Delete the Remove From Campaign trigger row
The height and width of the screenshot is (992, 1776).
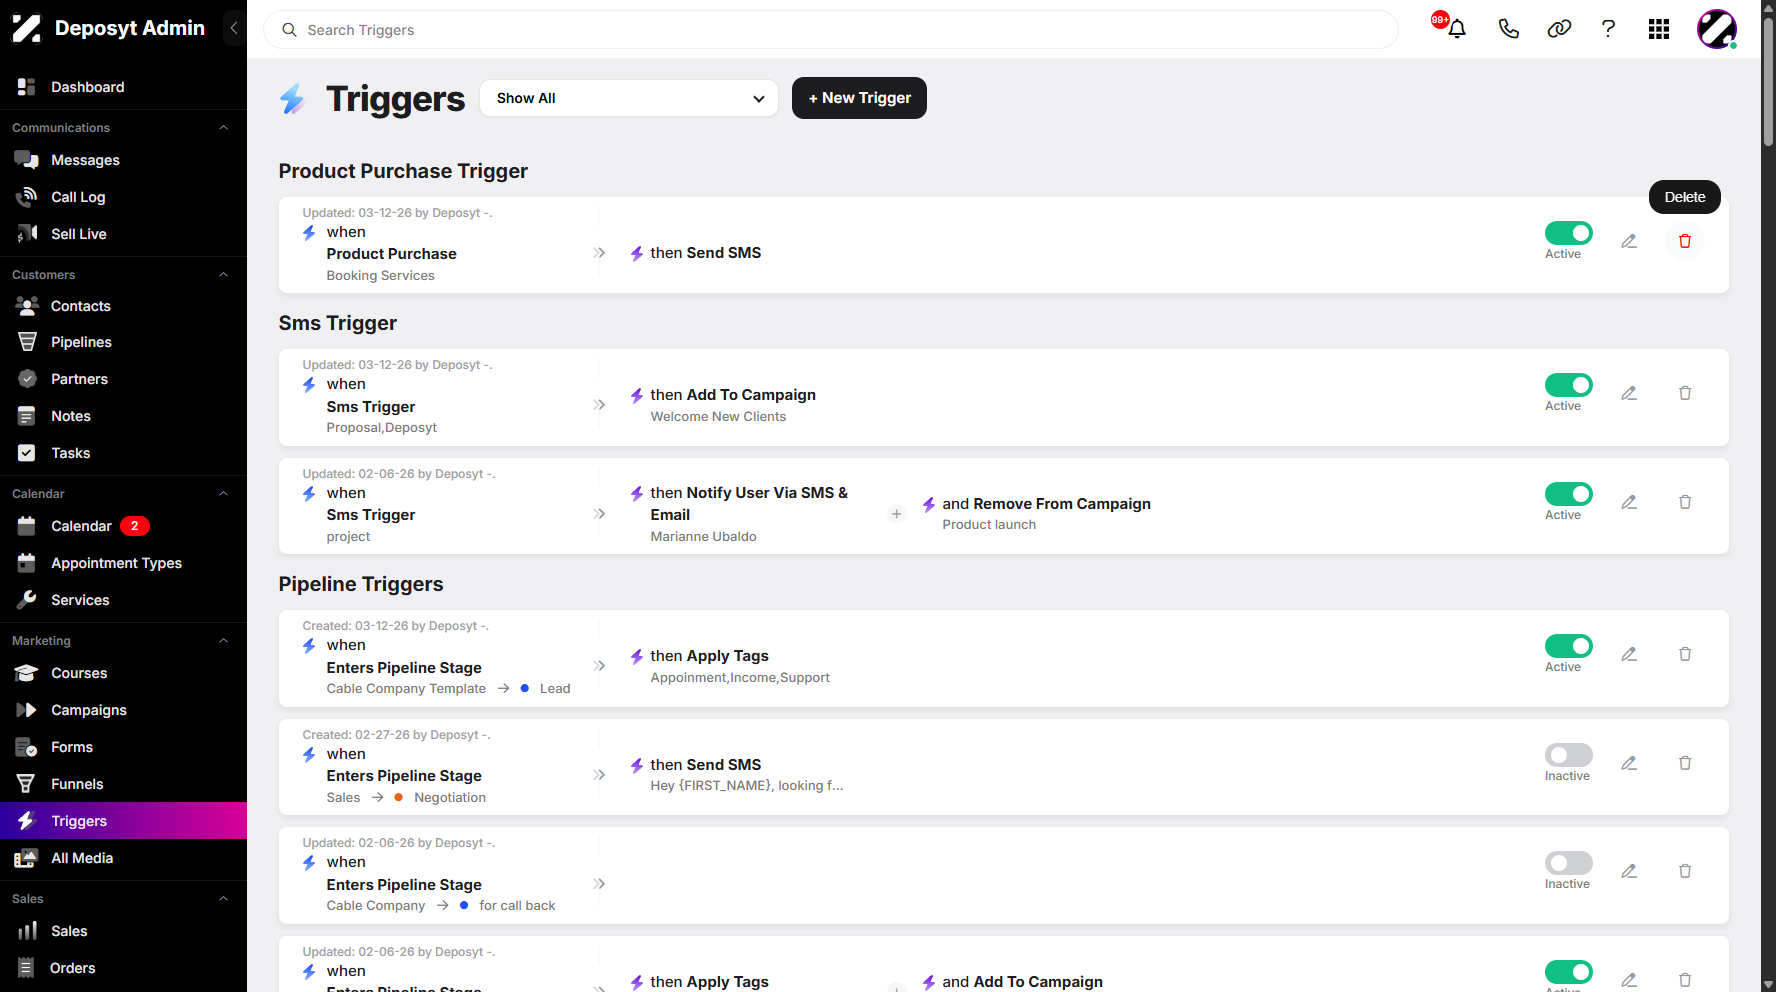click(x=1685, y=502)
